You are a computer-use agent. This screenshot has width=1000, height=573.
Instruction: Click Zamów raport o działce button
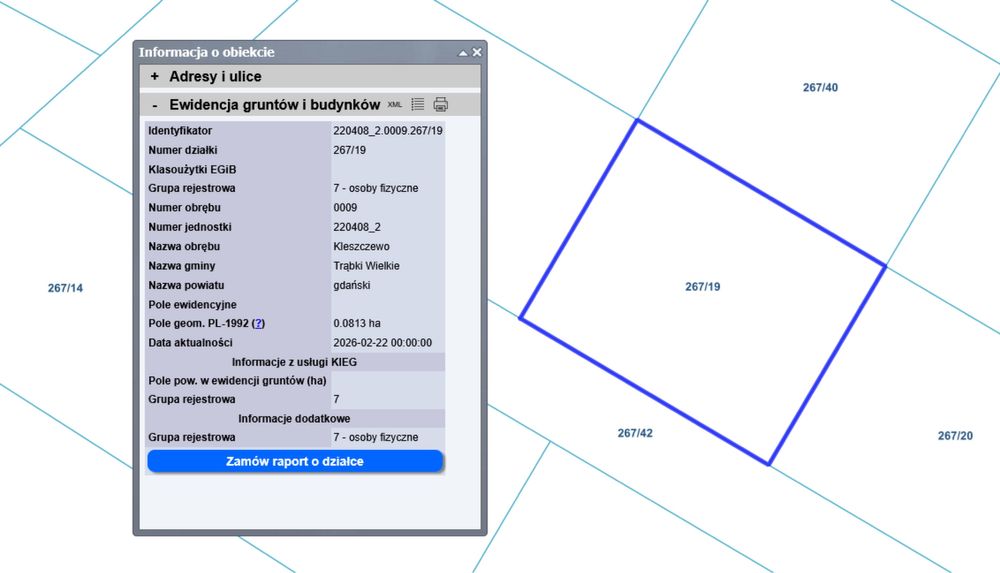pos(295,461)
